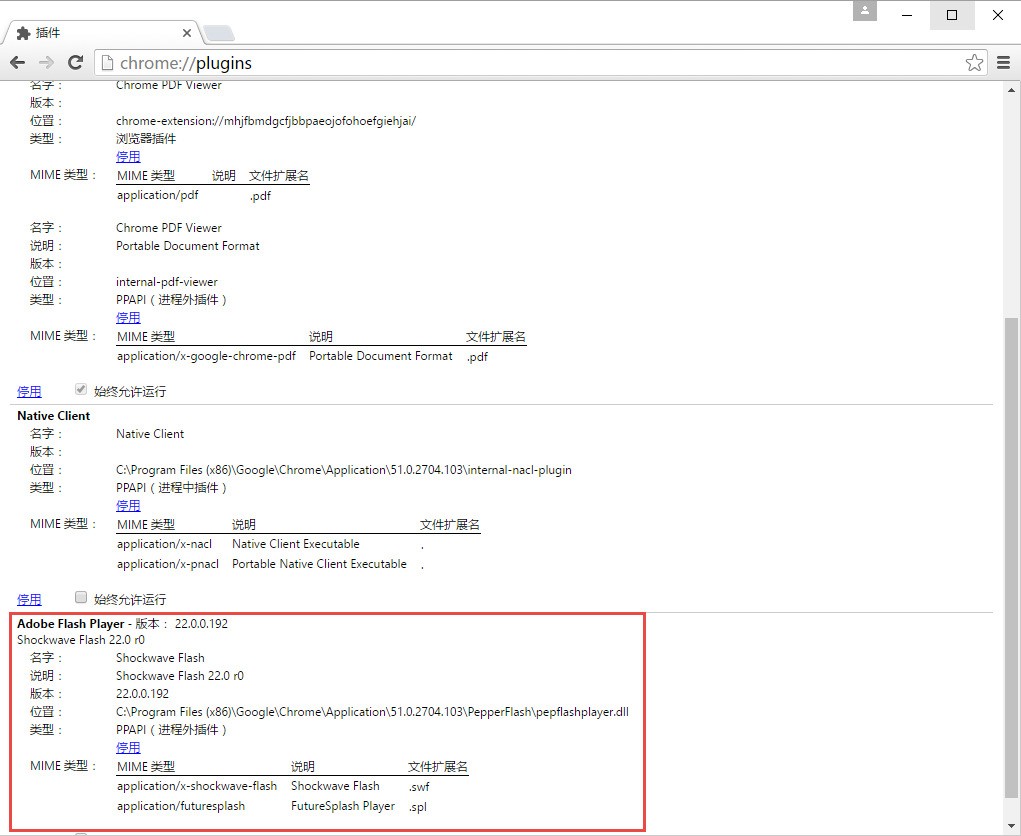Maximize the Chrome window

click(952, 15)
